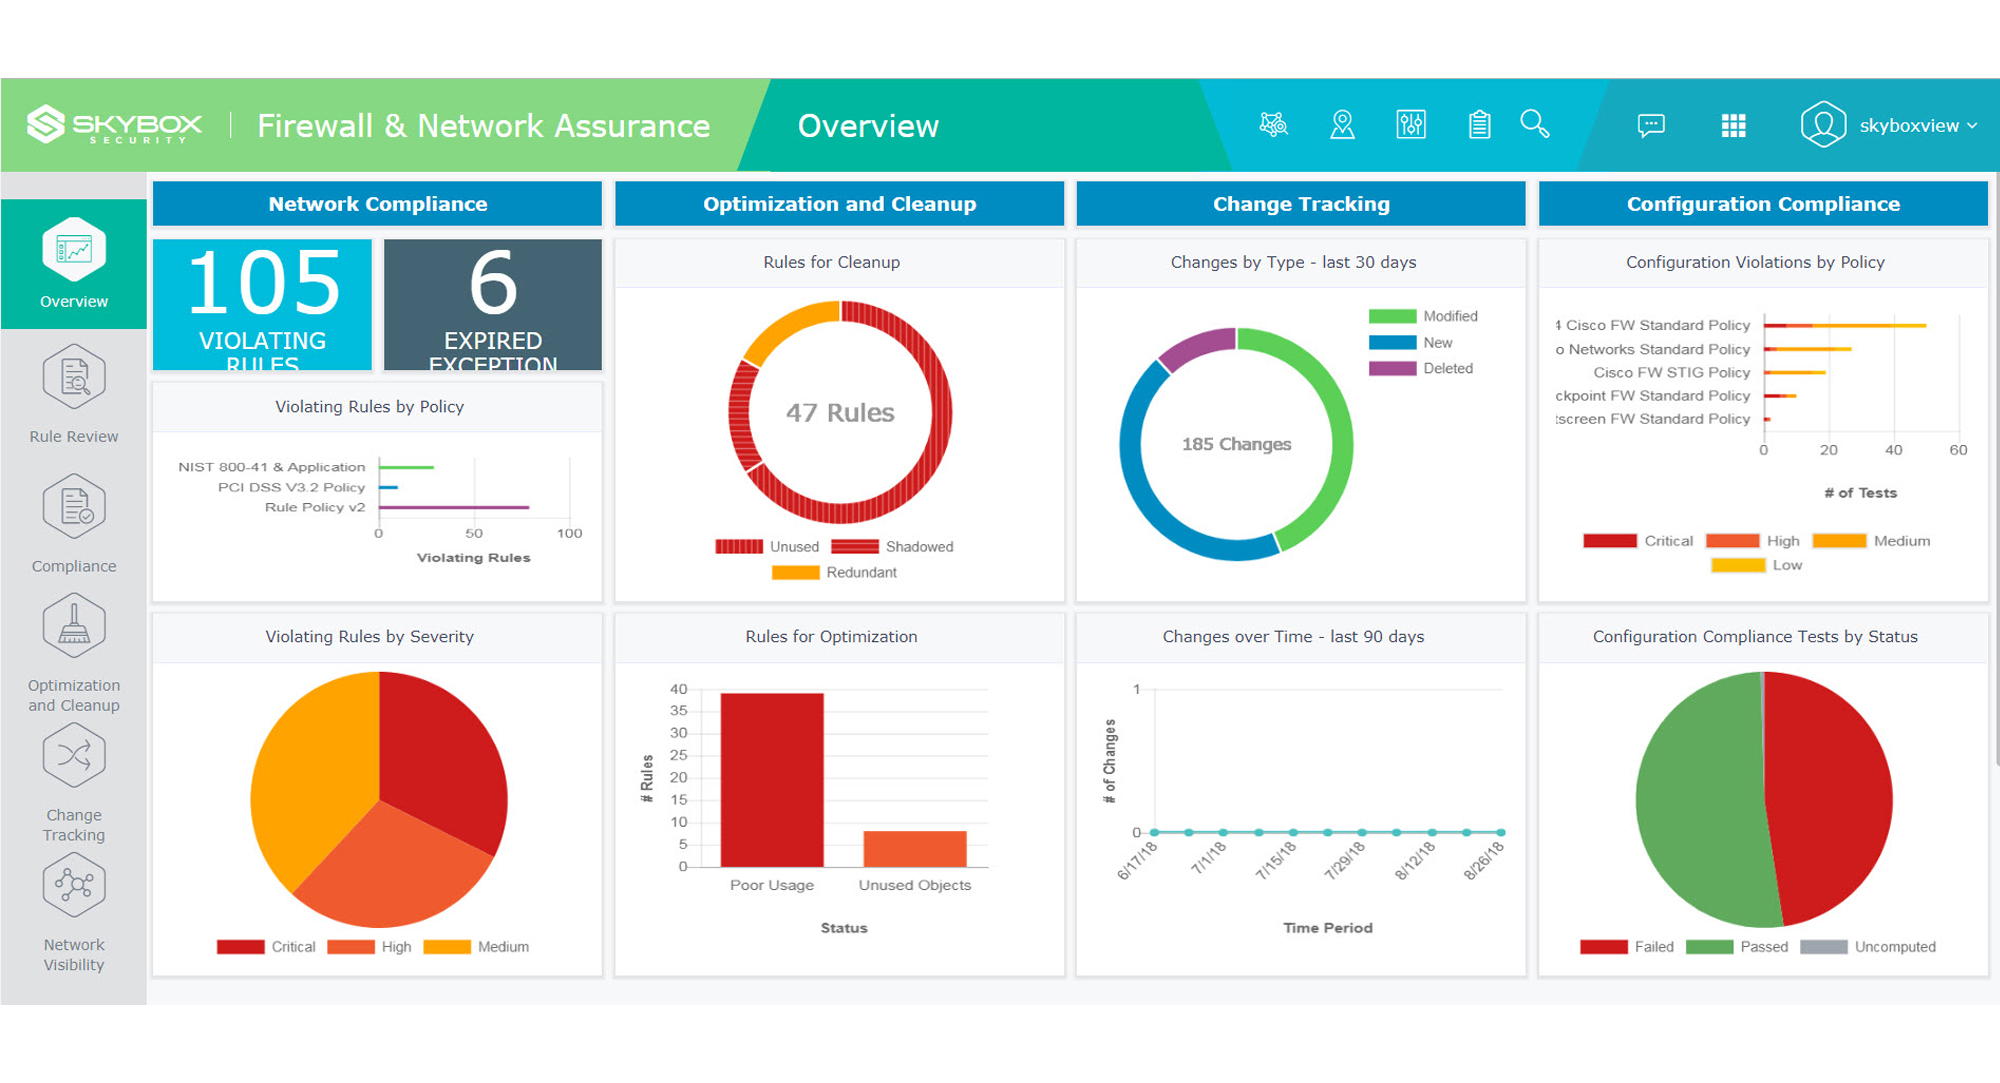This screenshot has height=1083, width=2000.
Task: Open the network model icon in the top toolbar
Action: pos(1274,125)
